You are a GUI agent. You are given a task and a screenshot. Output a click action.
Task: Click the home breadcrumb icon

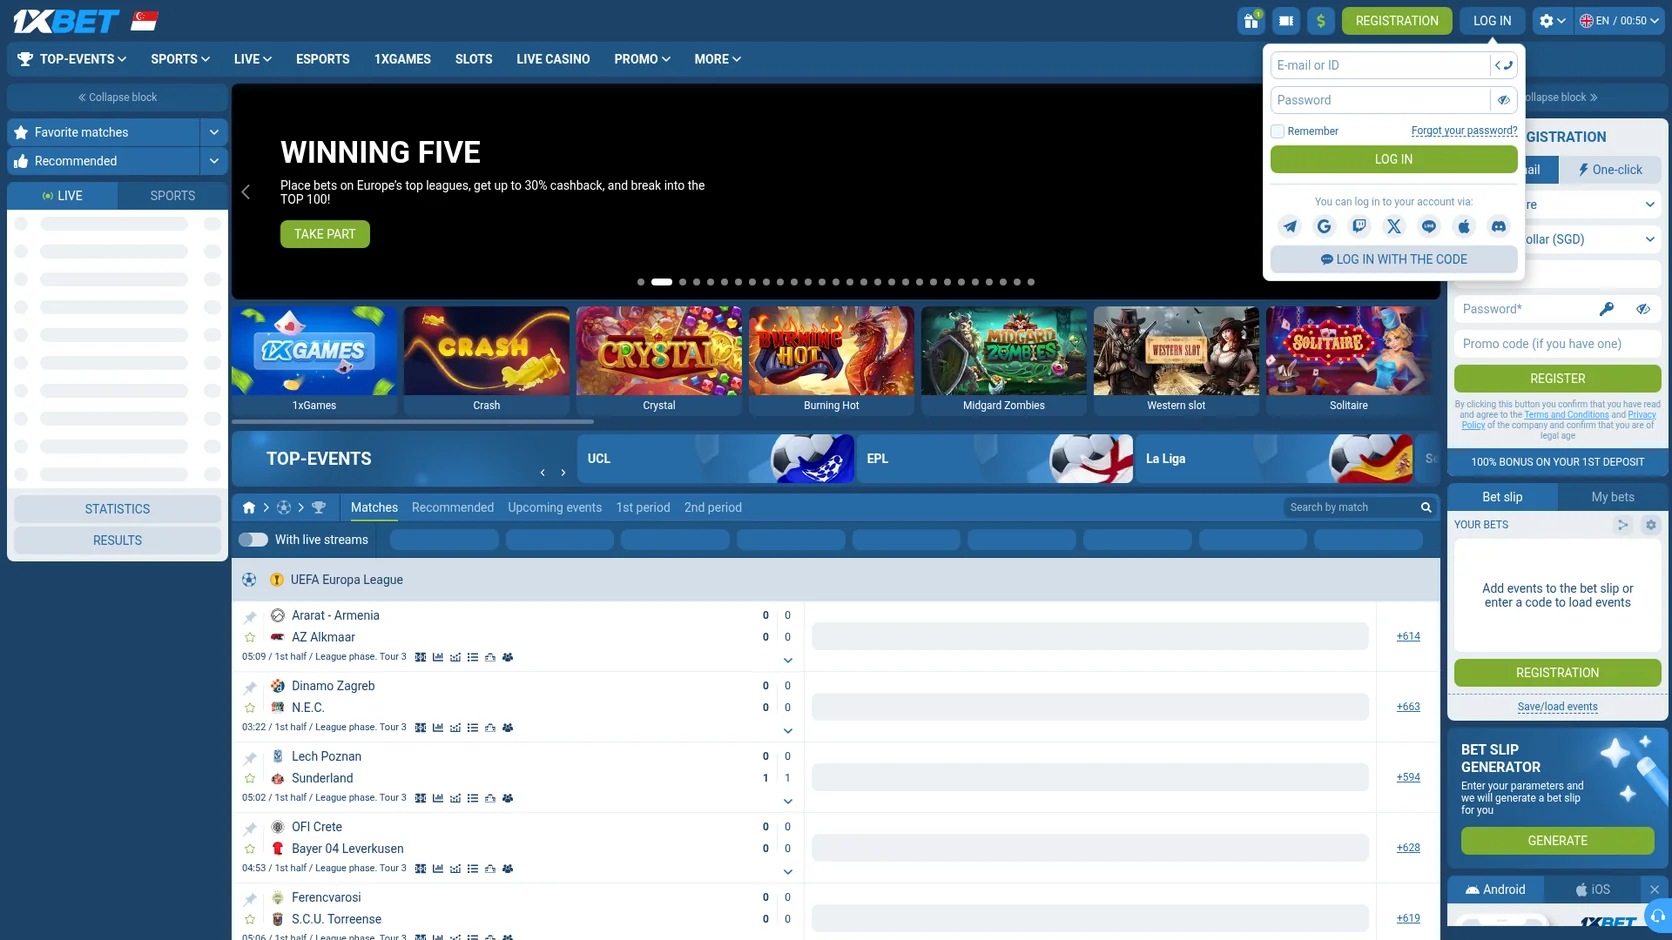pyautogui.click(x=249, y=508)
